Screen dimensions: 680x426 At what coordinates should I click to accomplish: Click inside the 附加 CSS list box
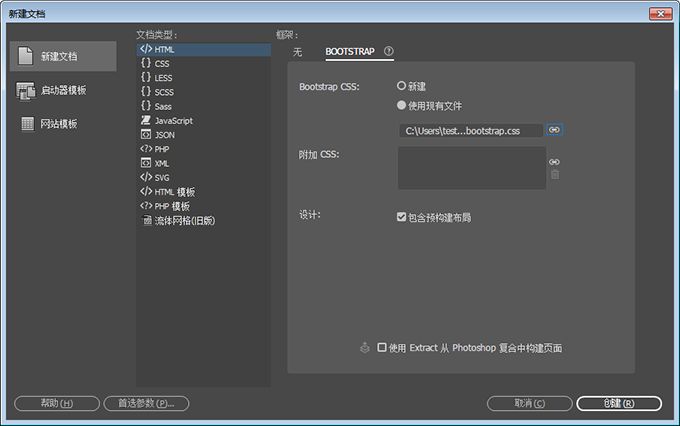pyautogui.click(x=472, y=168)
